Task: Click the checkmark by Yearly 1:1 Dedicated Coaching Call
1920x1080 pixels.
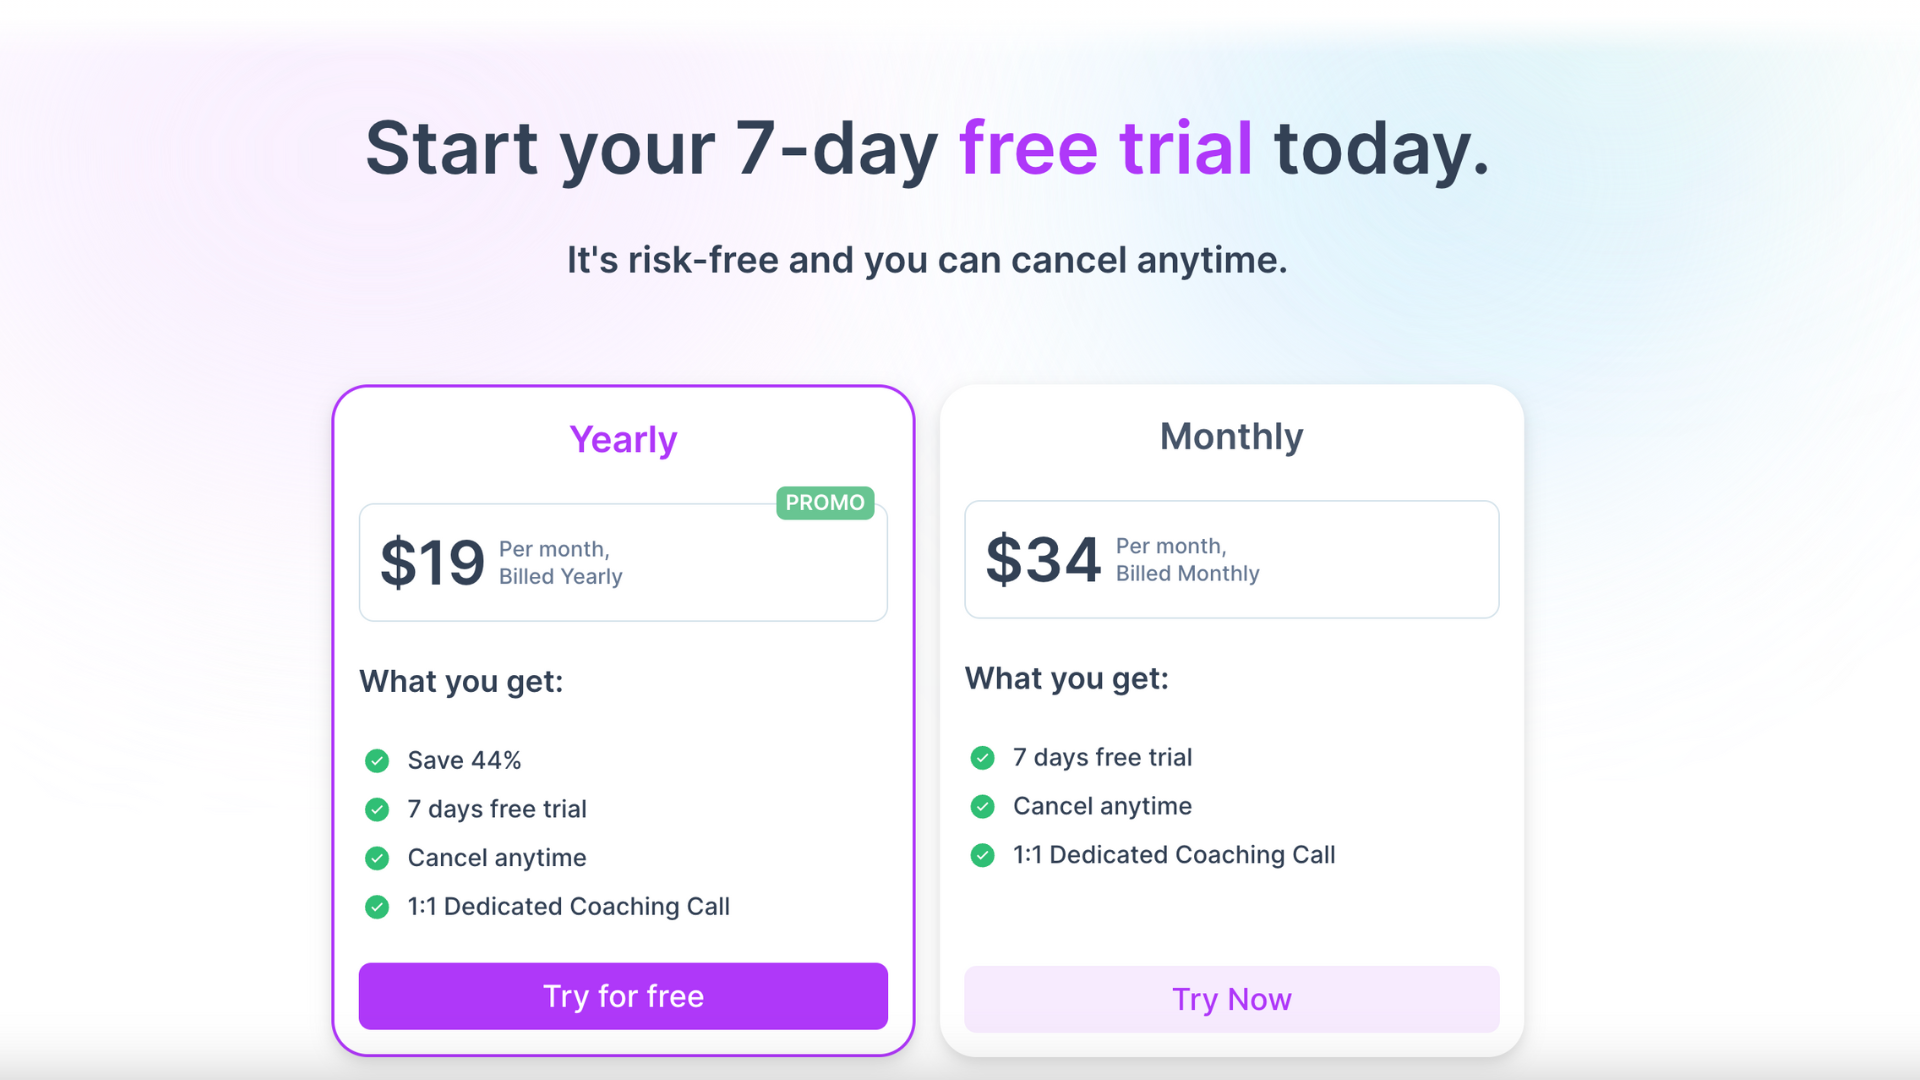Action: (x=377, y=907)
